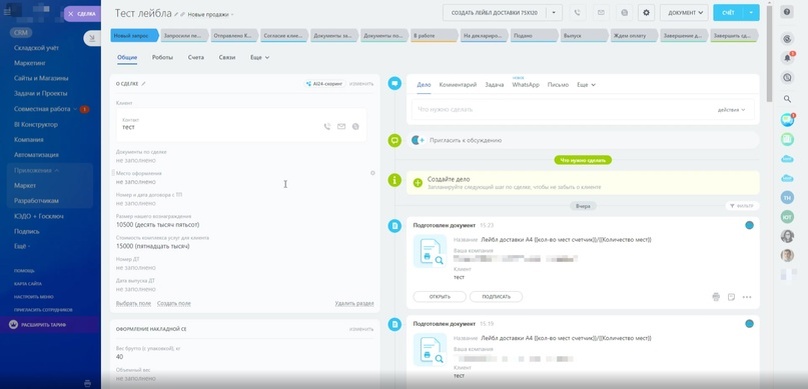Set deal stage to В работе

[433, 36]
